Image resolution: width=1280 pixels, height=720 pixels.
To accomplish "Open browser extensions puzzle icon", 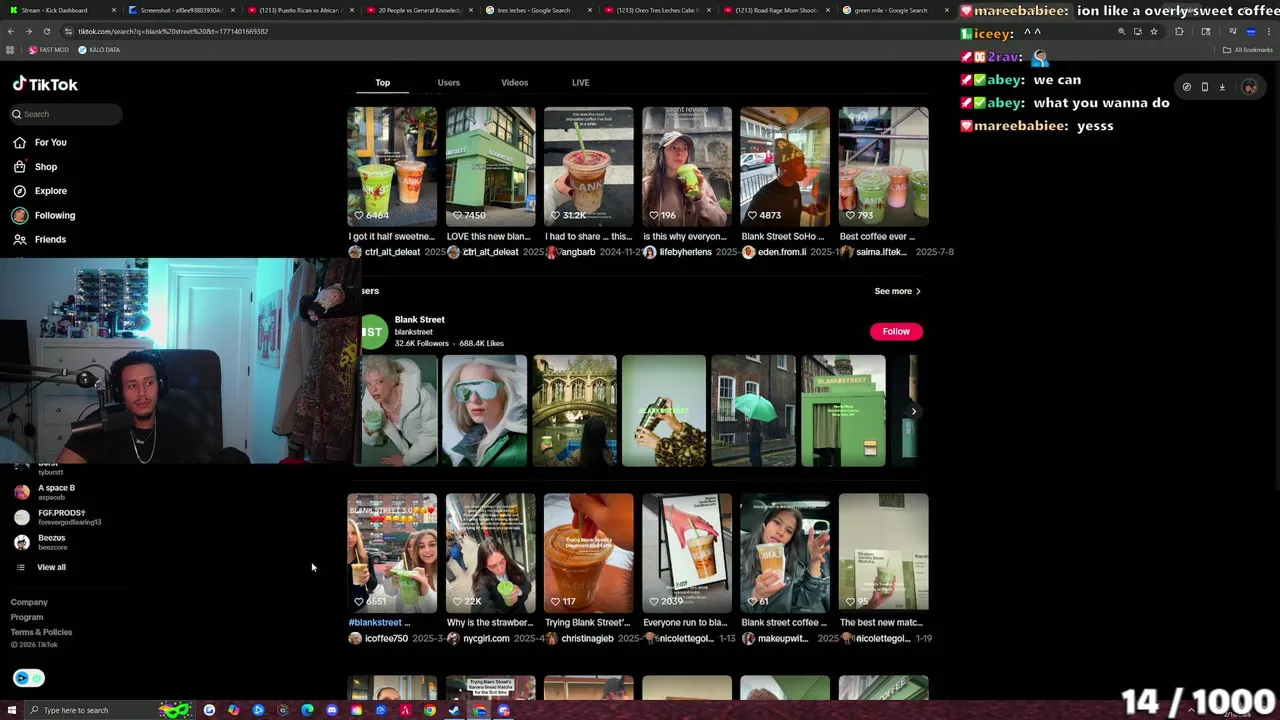I will click(x=1179, y=31).
